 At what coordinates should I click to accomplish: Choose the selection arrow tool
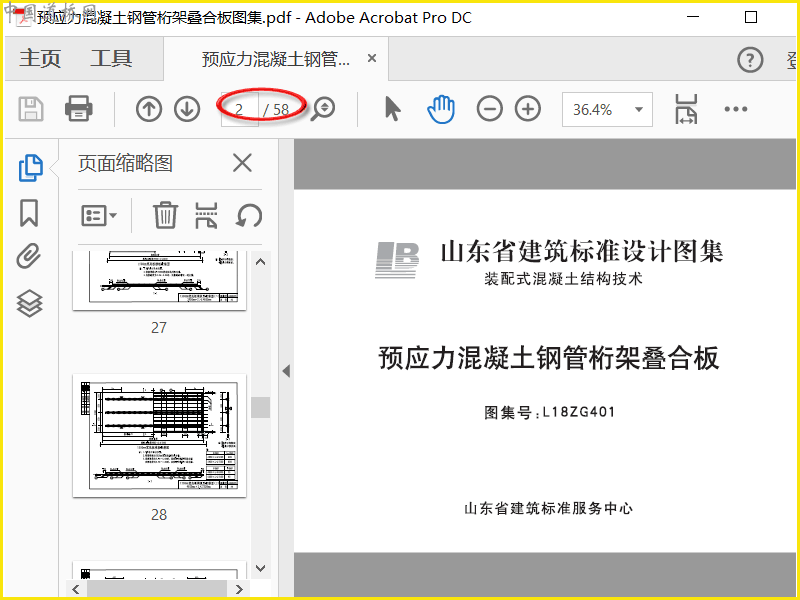point(392,109)
